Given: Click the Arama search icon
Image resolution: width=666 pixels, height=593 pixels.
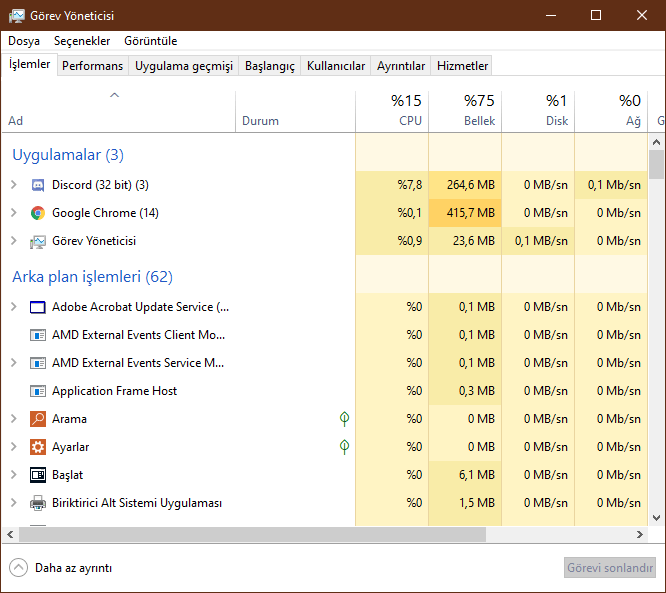Looking at the screenshot, I should 38,419.
